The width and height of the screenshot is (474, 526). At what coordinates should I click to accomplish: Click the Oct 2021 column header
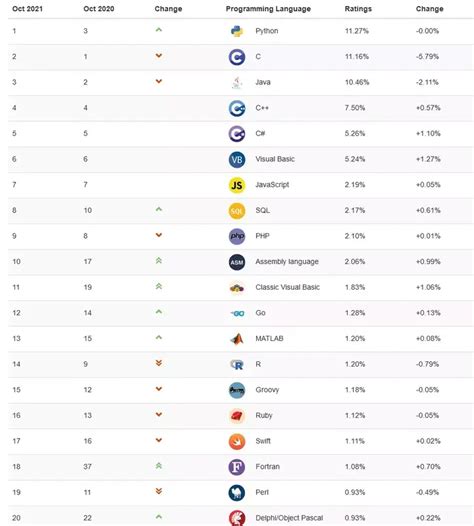click(x=28, y=9)
